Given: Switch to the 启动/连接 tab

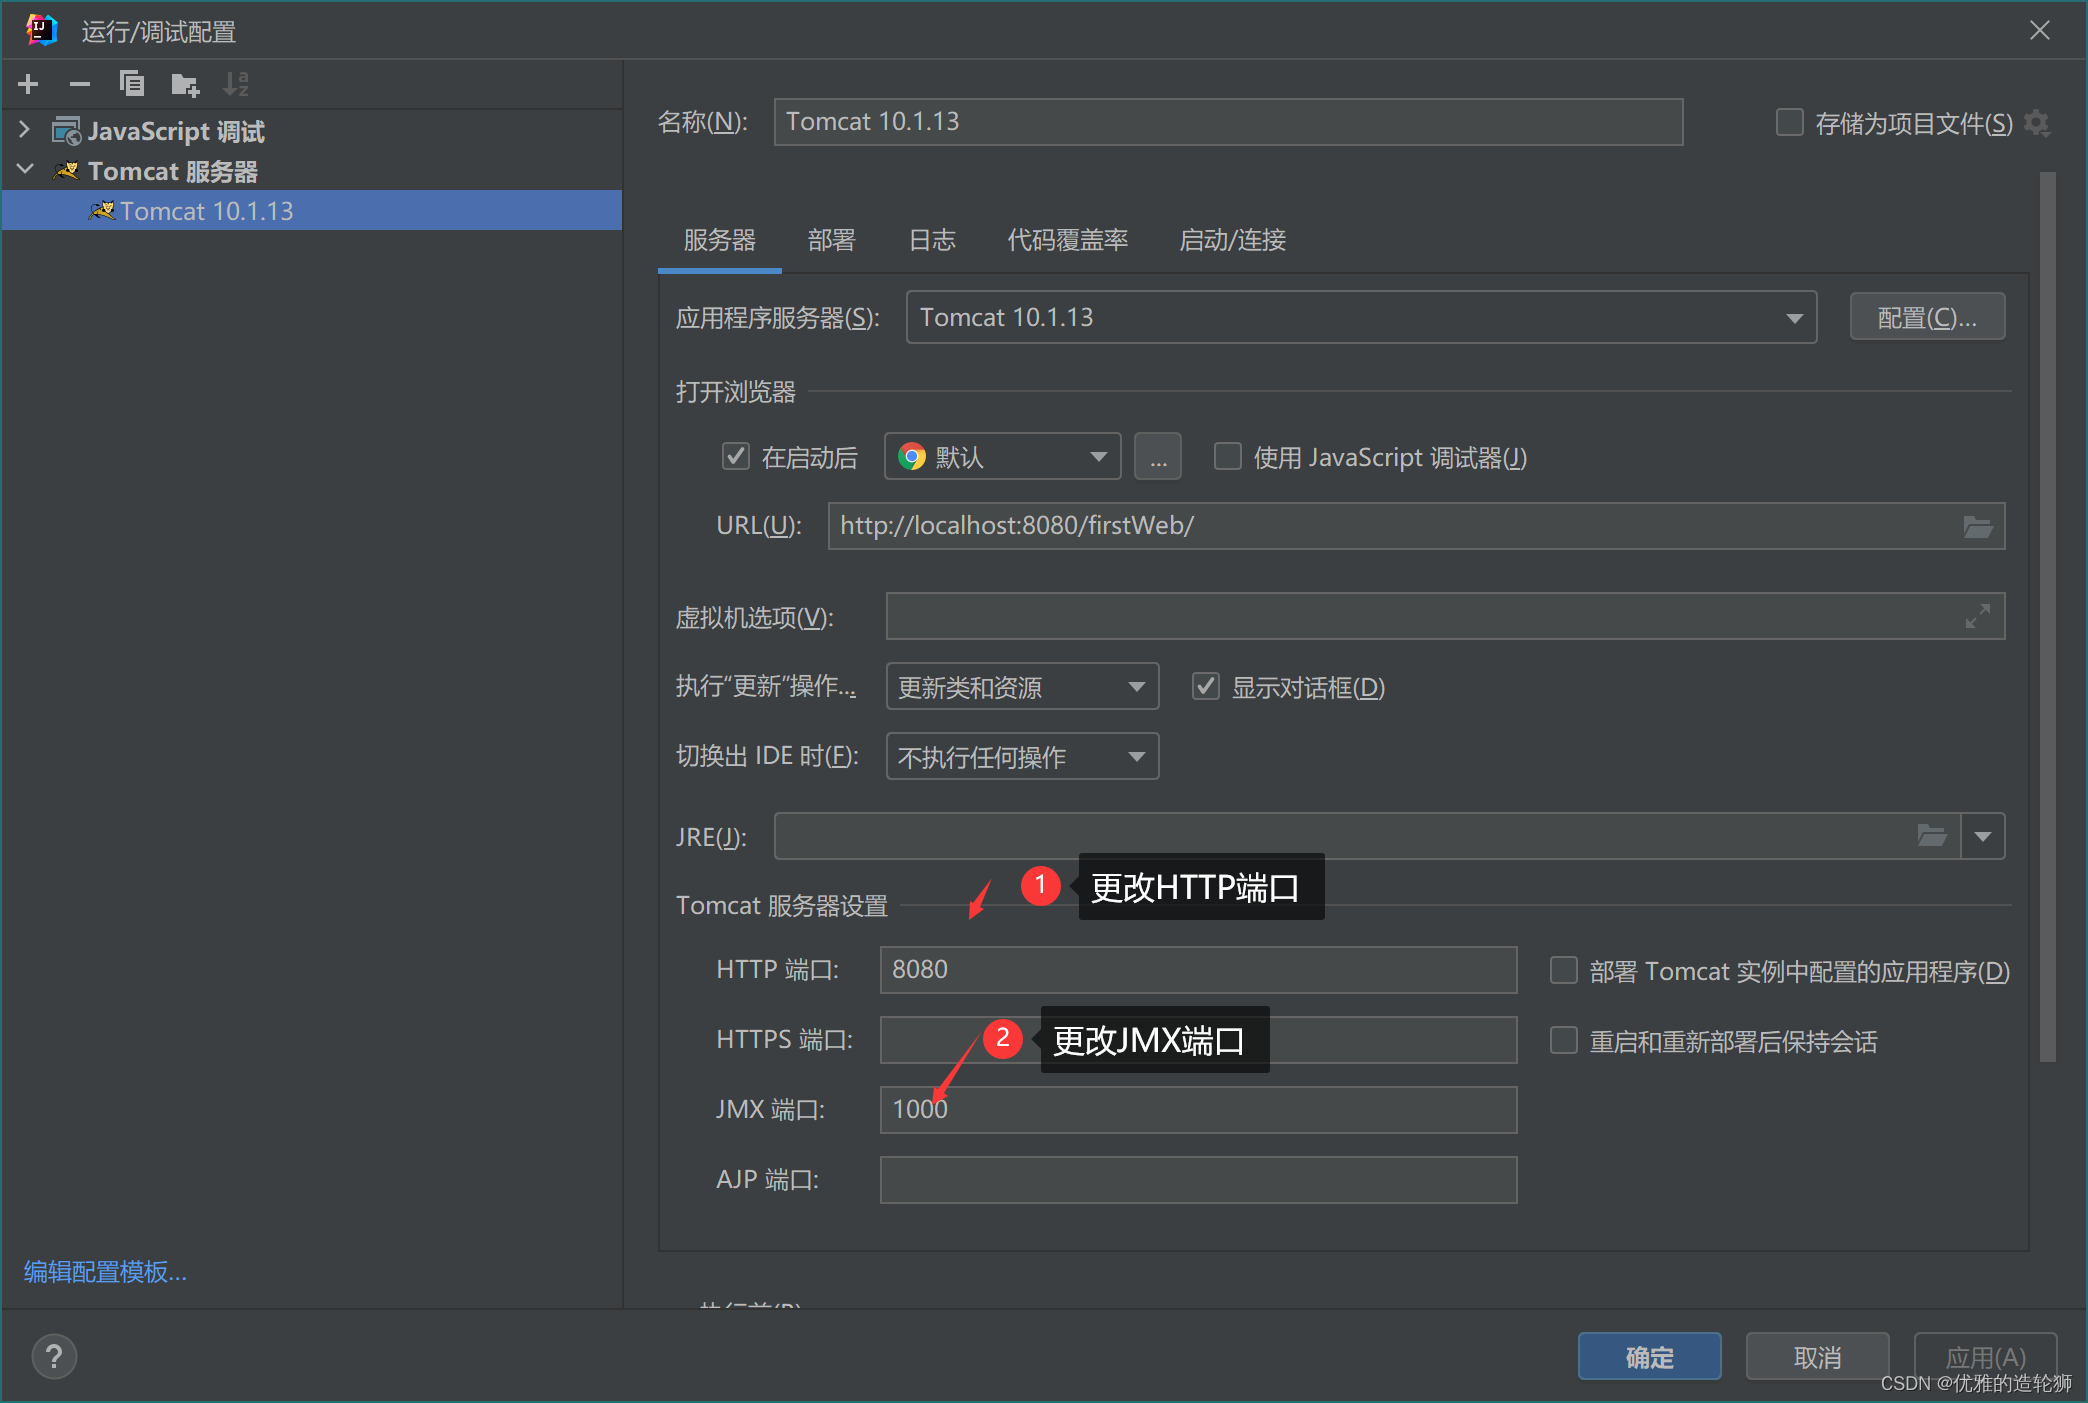Looking at the screenshot, I should (1232, 240).
